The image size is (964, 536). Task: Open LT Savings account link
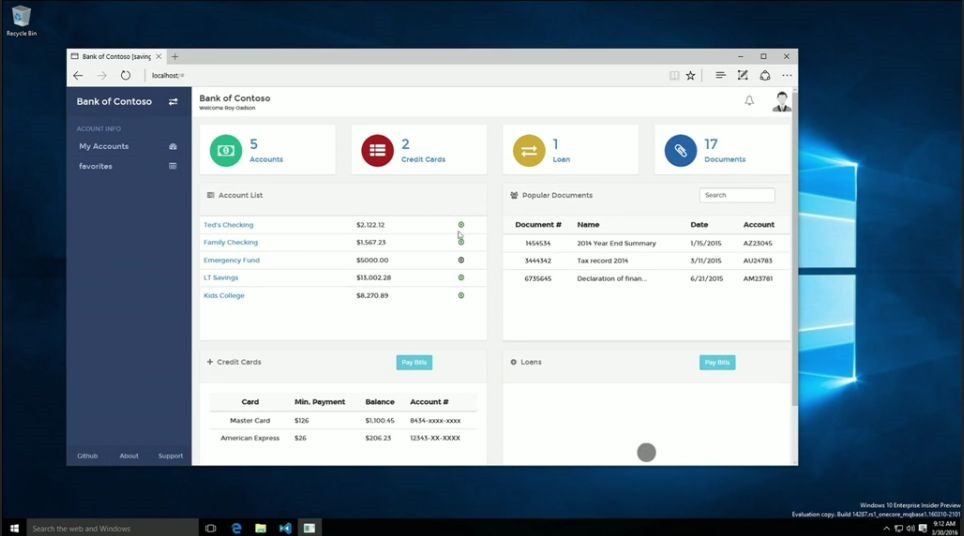pyautogui.click(x=221, y=278)
